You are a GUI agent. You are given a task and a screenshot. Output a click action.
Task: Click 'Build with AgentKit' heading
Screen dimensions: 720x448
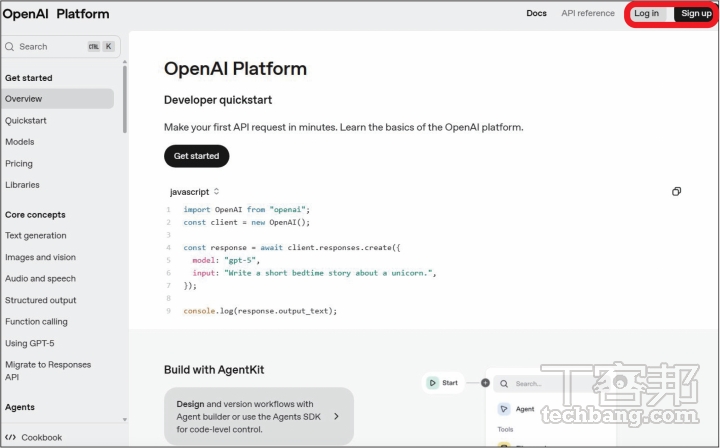[214, 370]
